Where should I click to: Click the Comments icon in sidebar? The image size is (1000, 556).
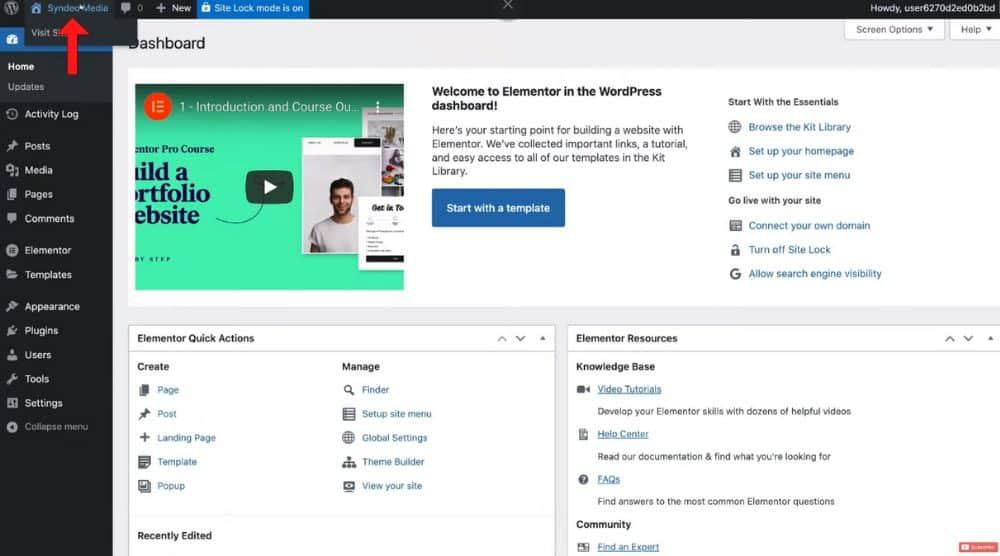(12, 218)
